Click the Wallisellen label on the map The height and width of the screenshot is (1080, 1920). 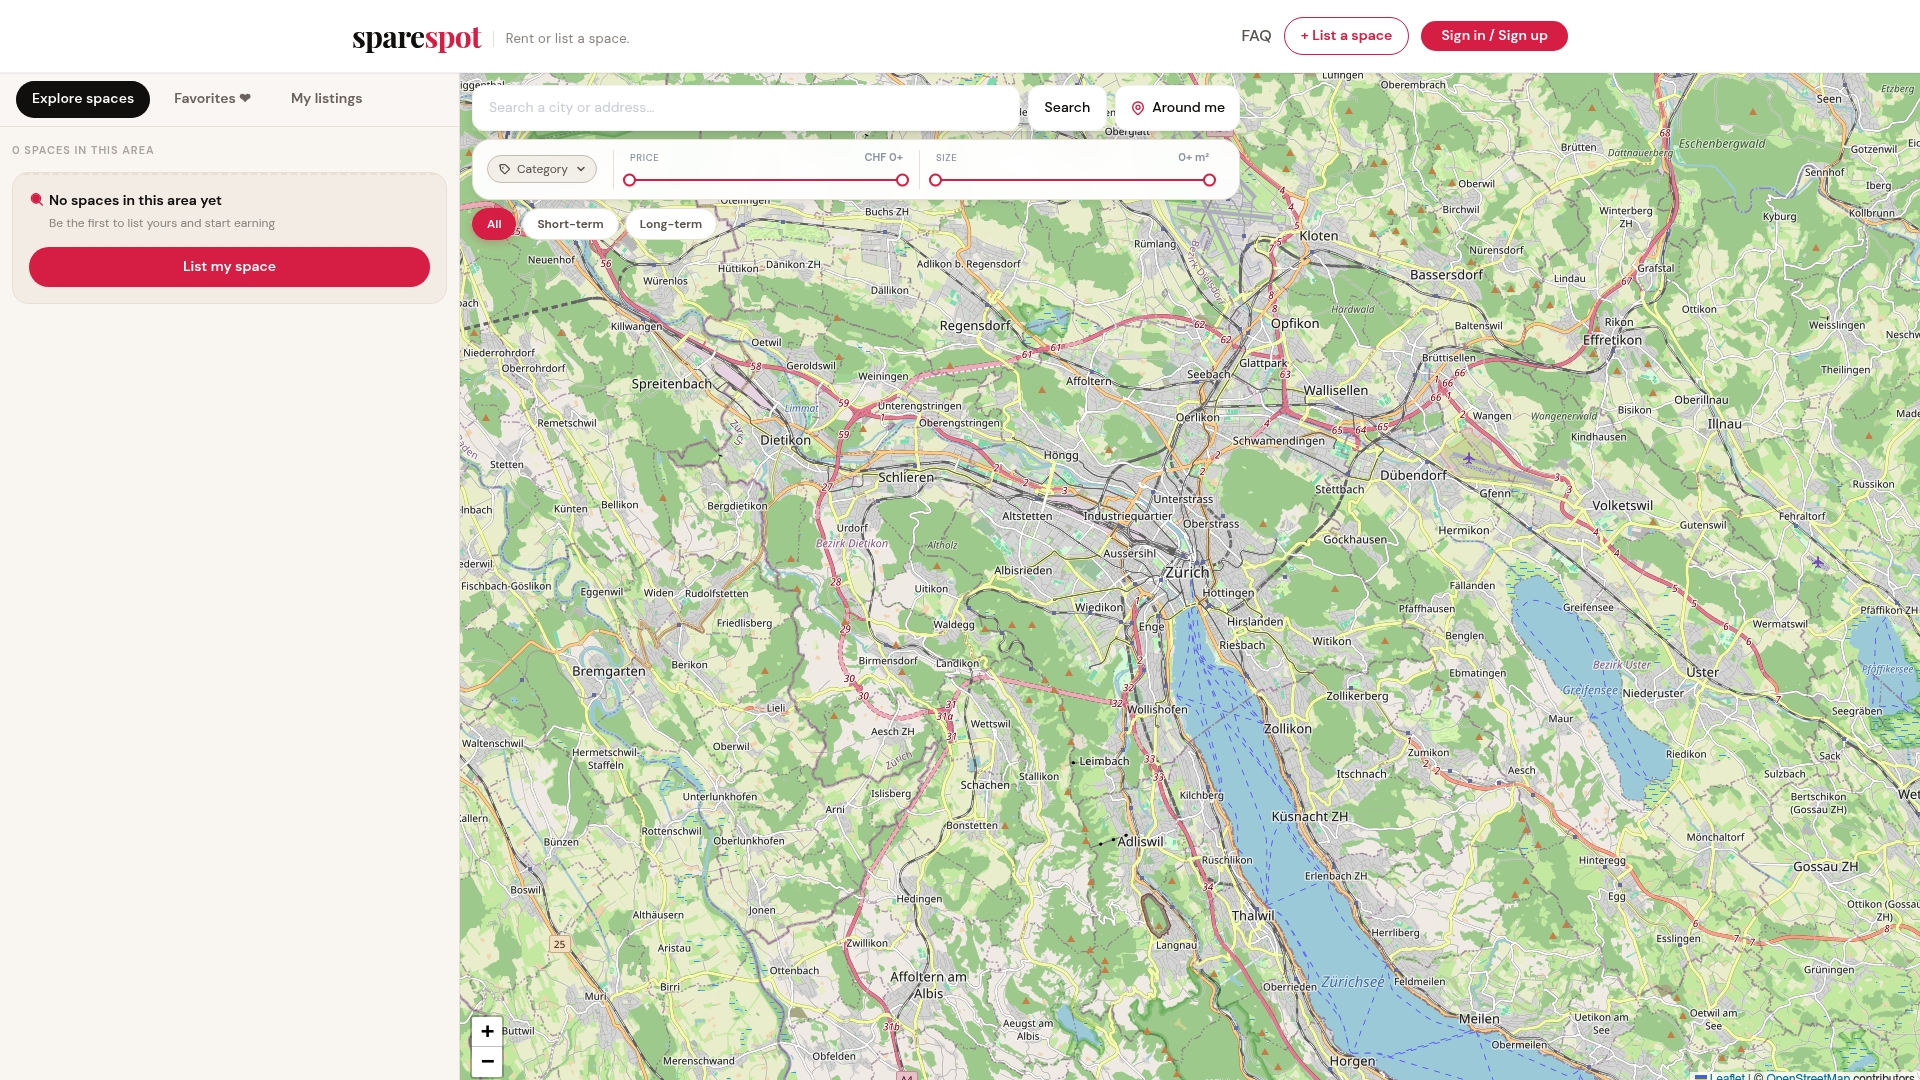(x=1336, y=391)
